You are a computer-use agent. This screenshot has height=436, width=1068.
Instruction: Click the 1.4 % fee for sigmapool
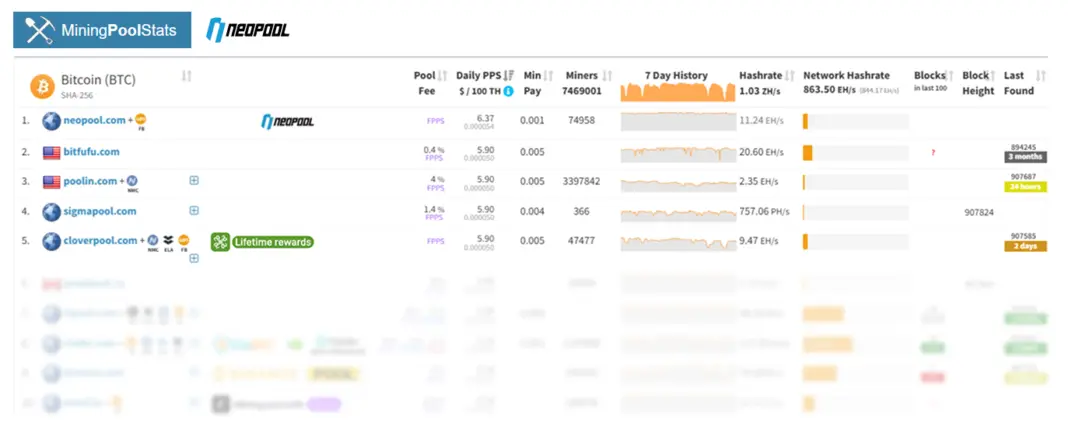click(434, 209)
